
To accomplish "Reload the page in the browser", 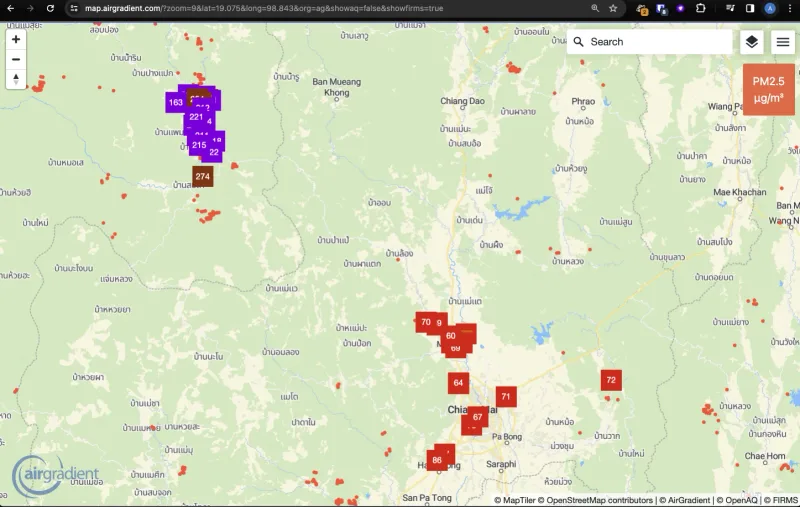I will (50, 8).
